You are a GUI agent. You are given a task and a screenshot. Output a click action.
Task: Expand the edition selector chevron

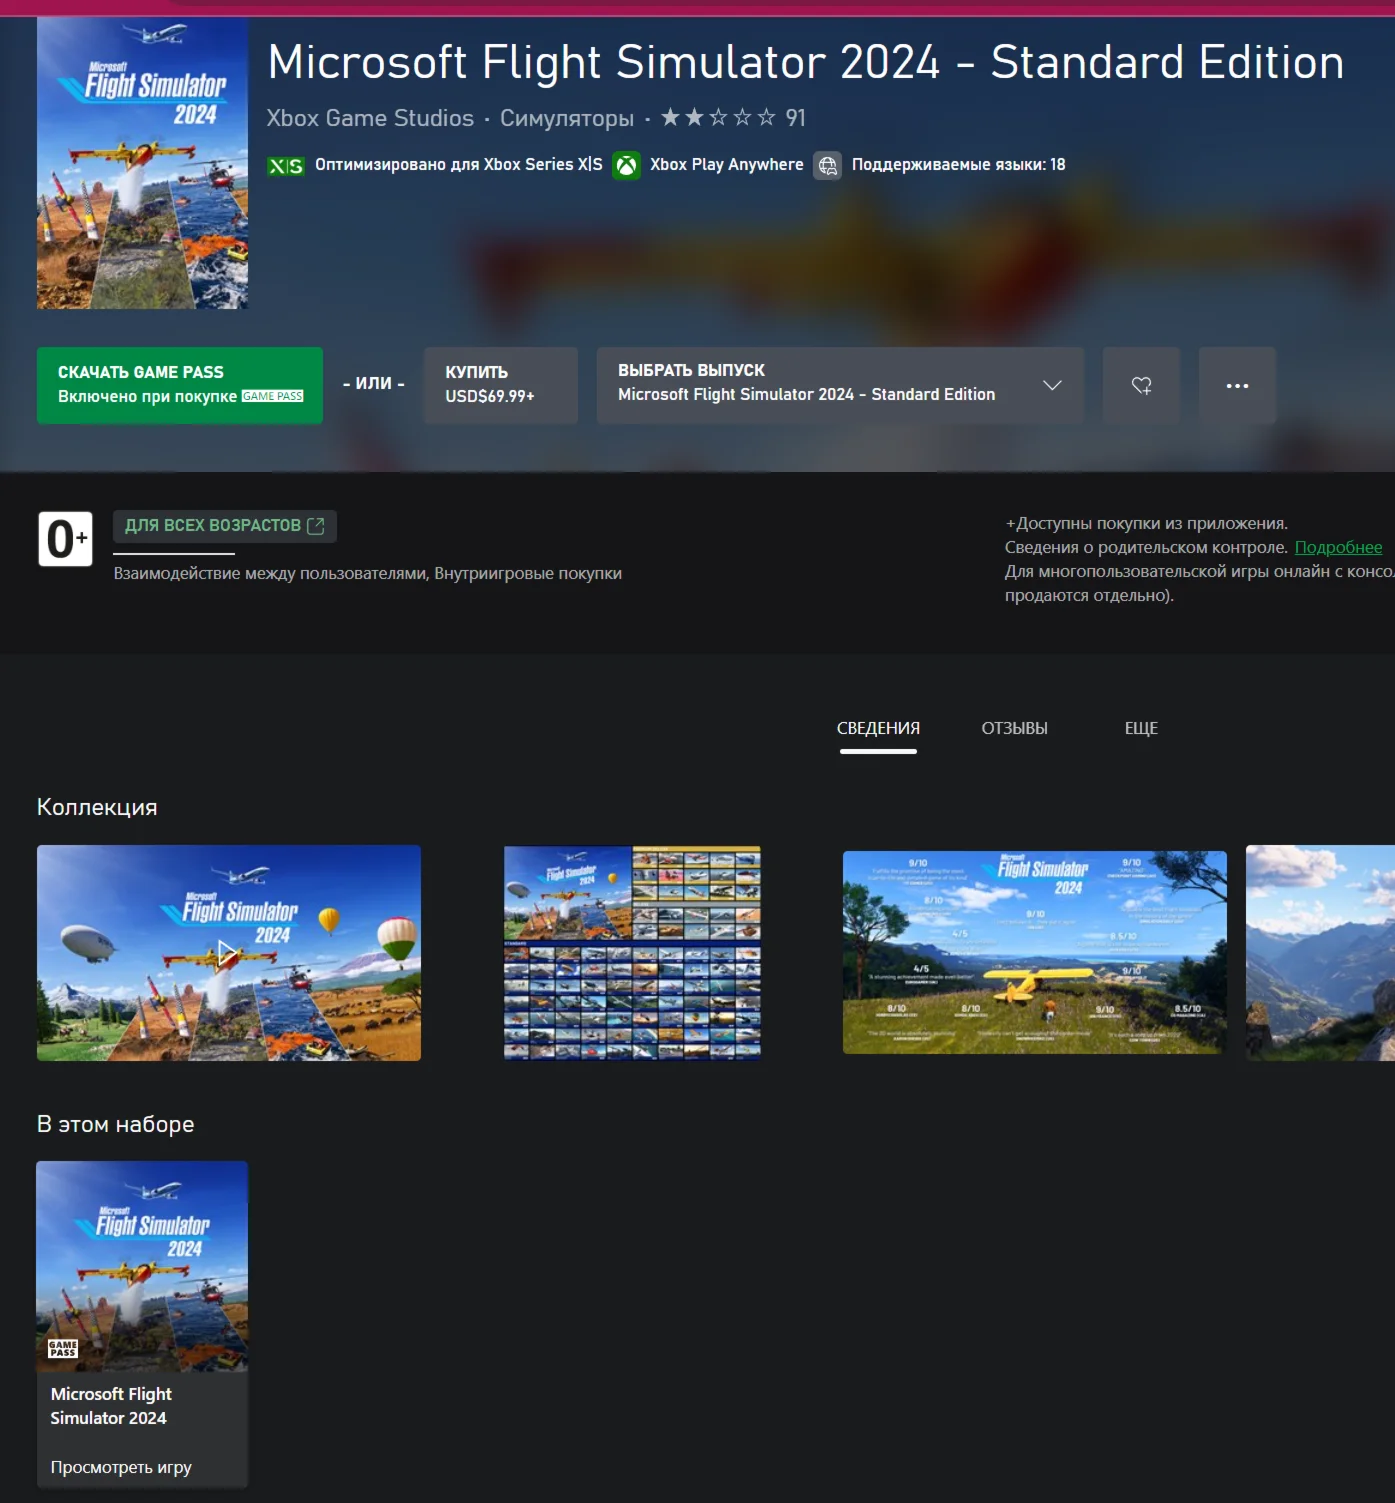click(1052, 385)
